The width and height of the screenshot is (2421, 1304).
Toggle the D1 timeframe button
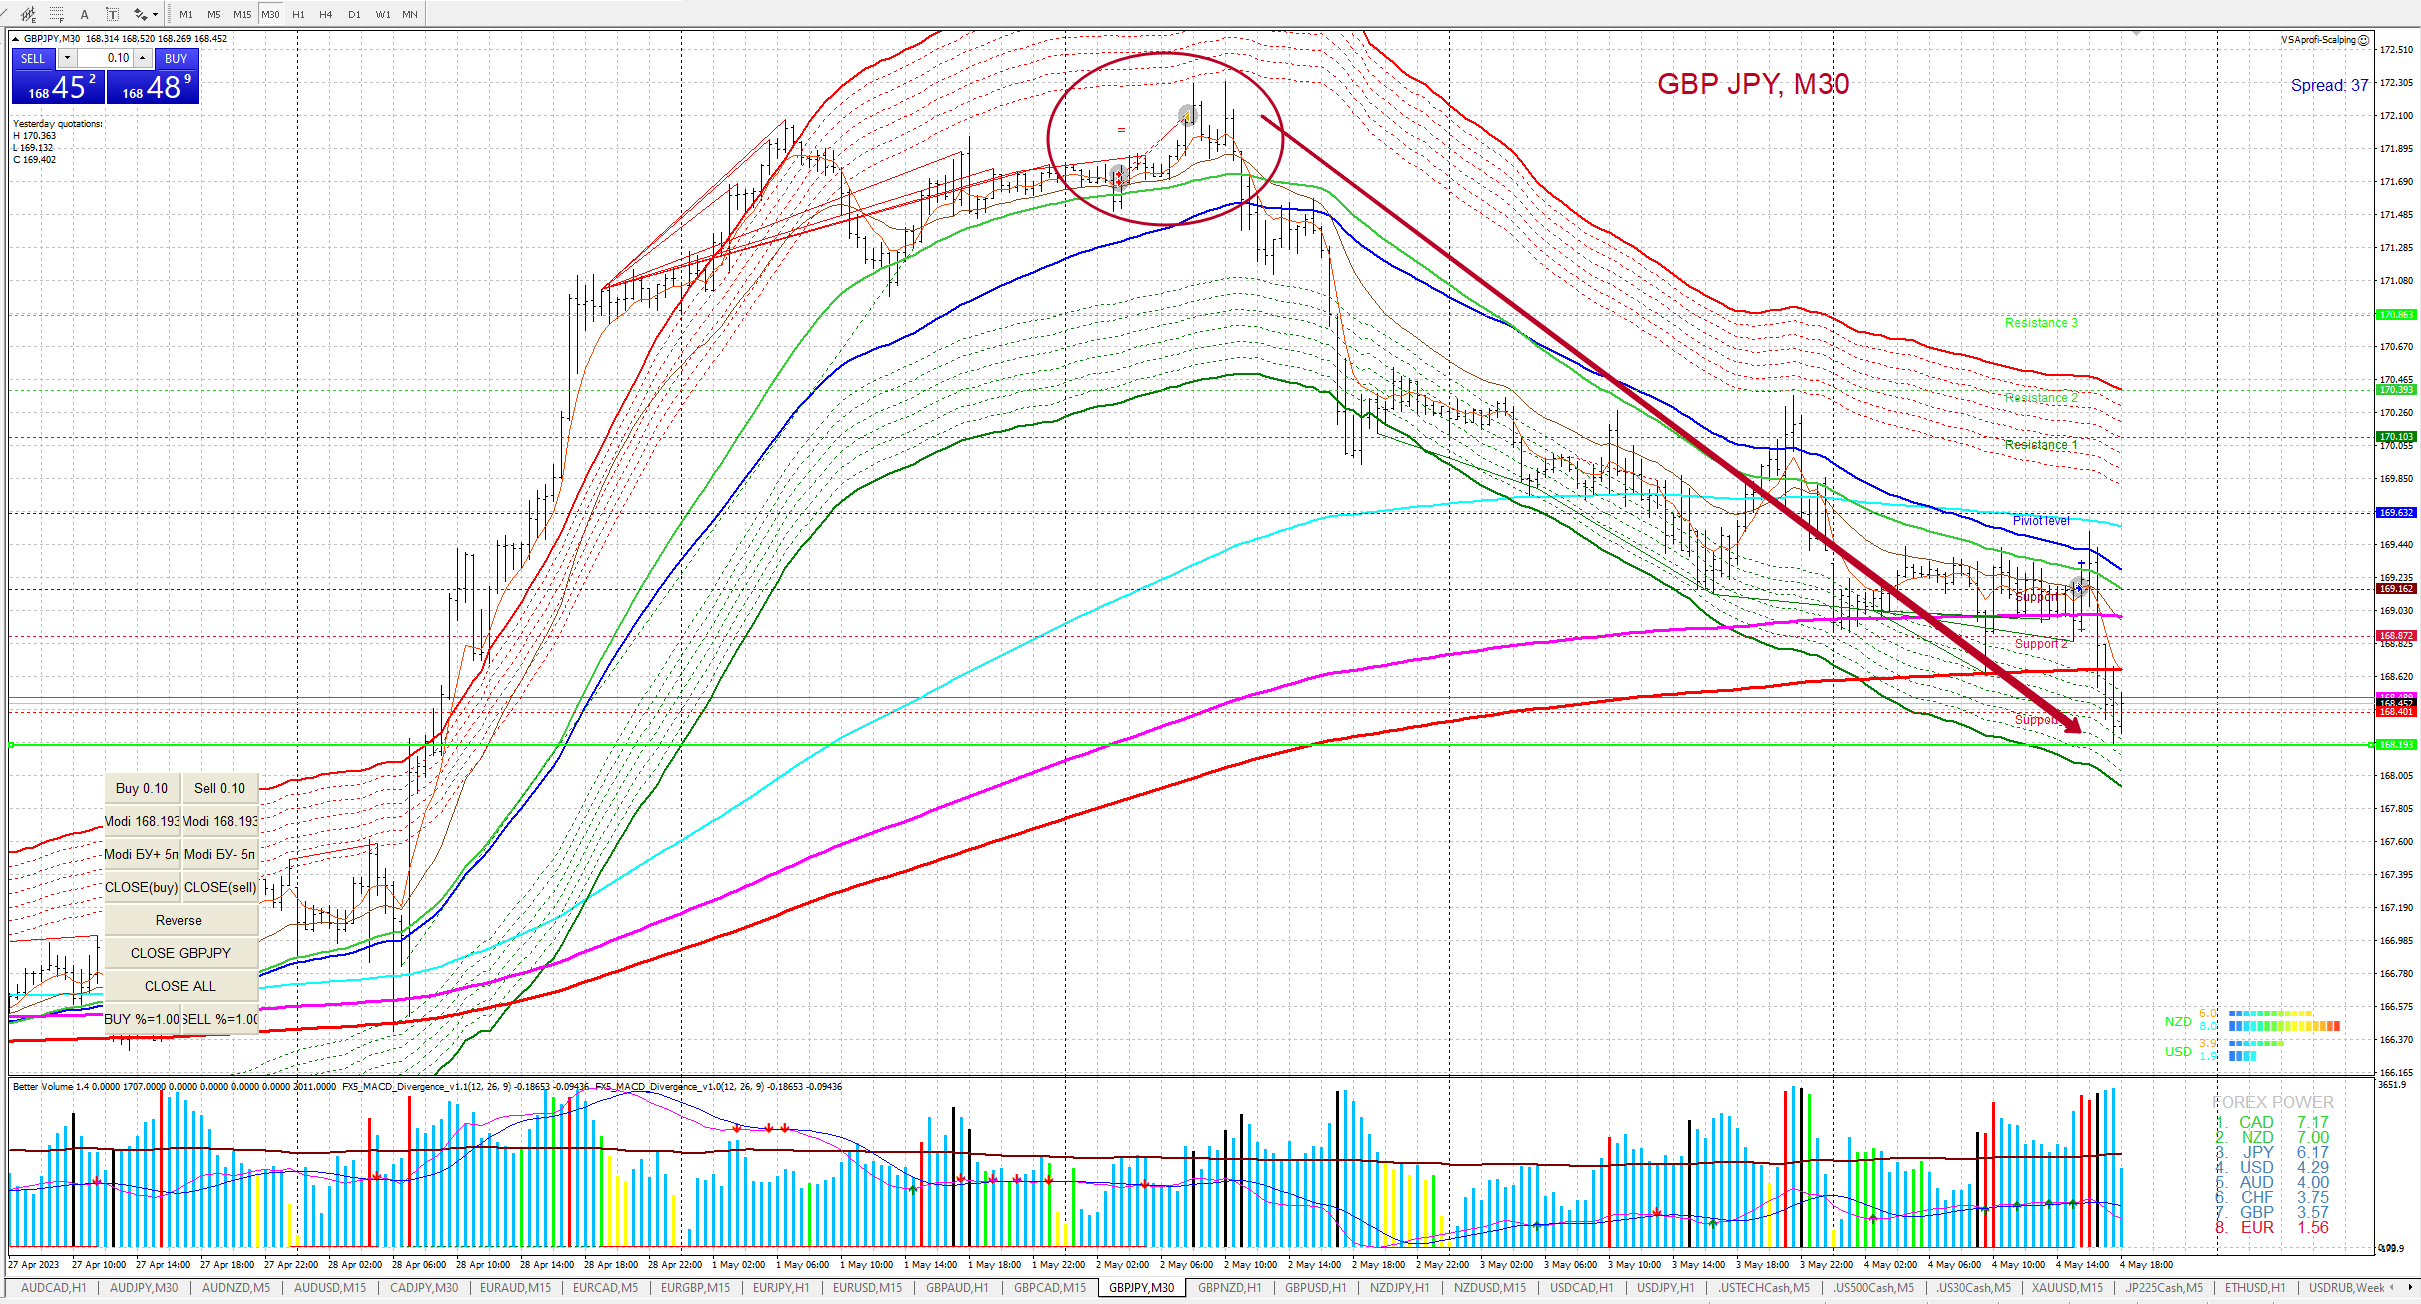[354, 14]
